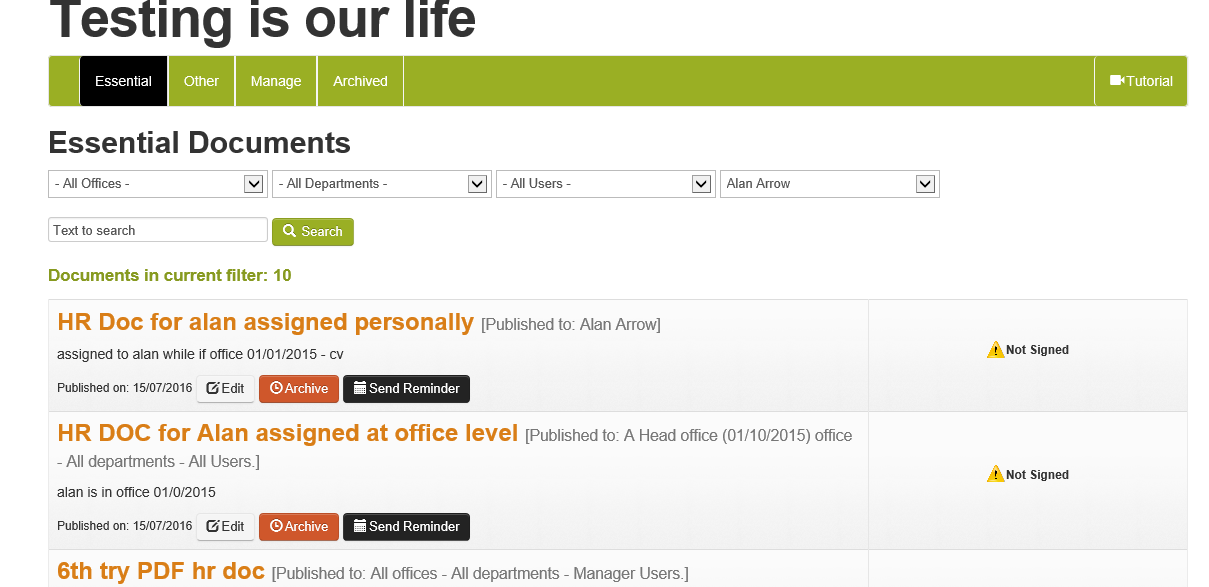Click Edit pencil icon for office level doc
1209x587 pixels.
[x=213, y=526]
